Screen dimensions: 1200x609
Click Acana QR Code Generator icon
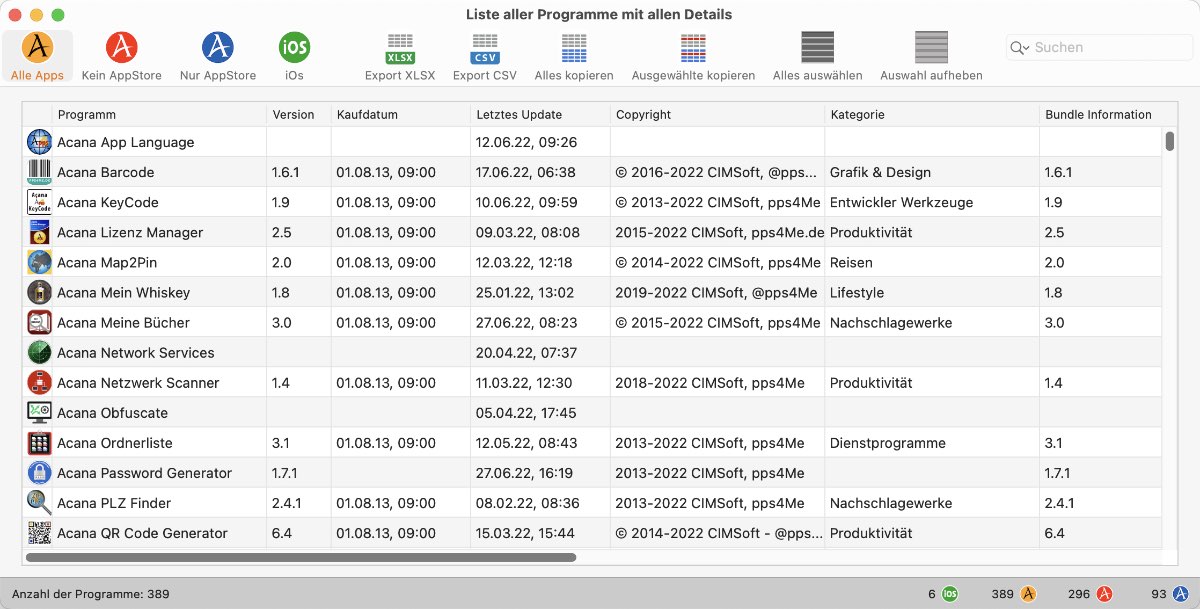pos(39,532)
